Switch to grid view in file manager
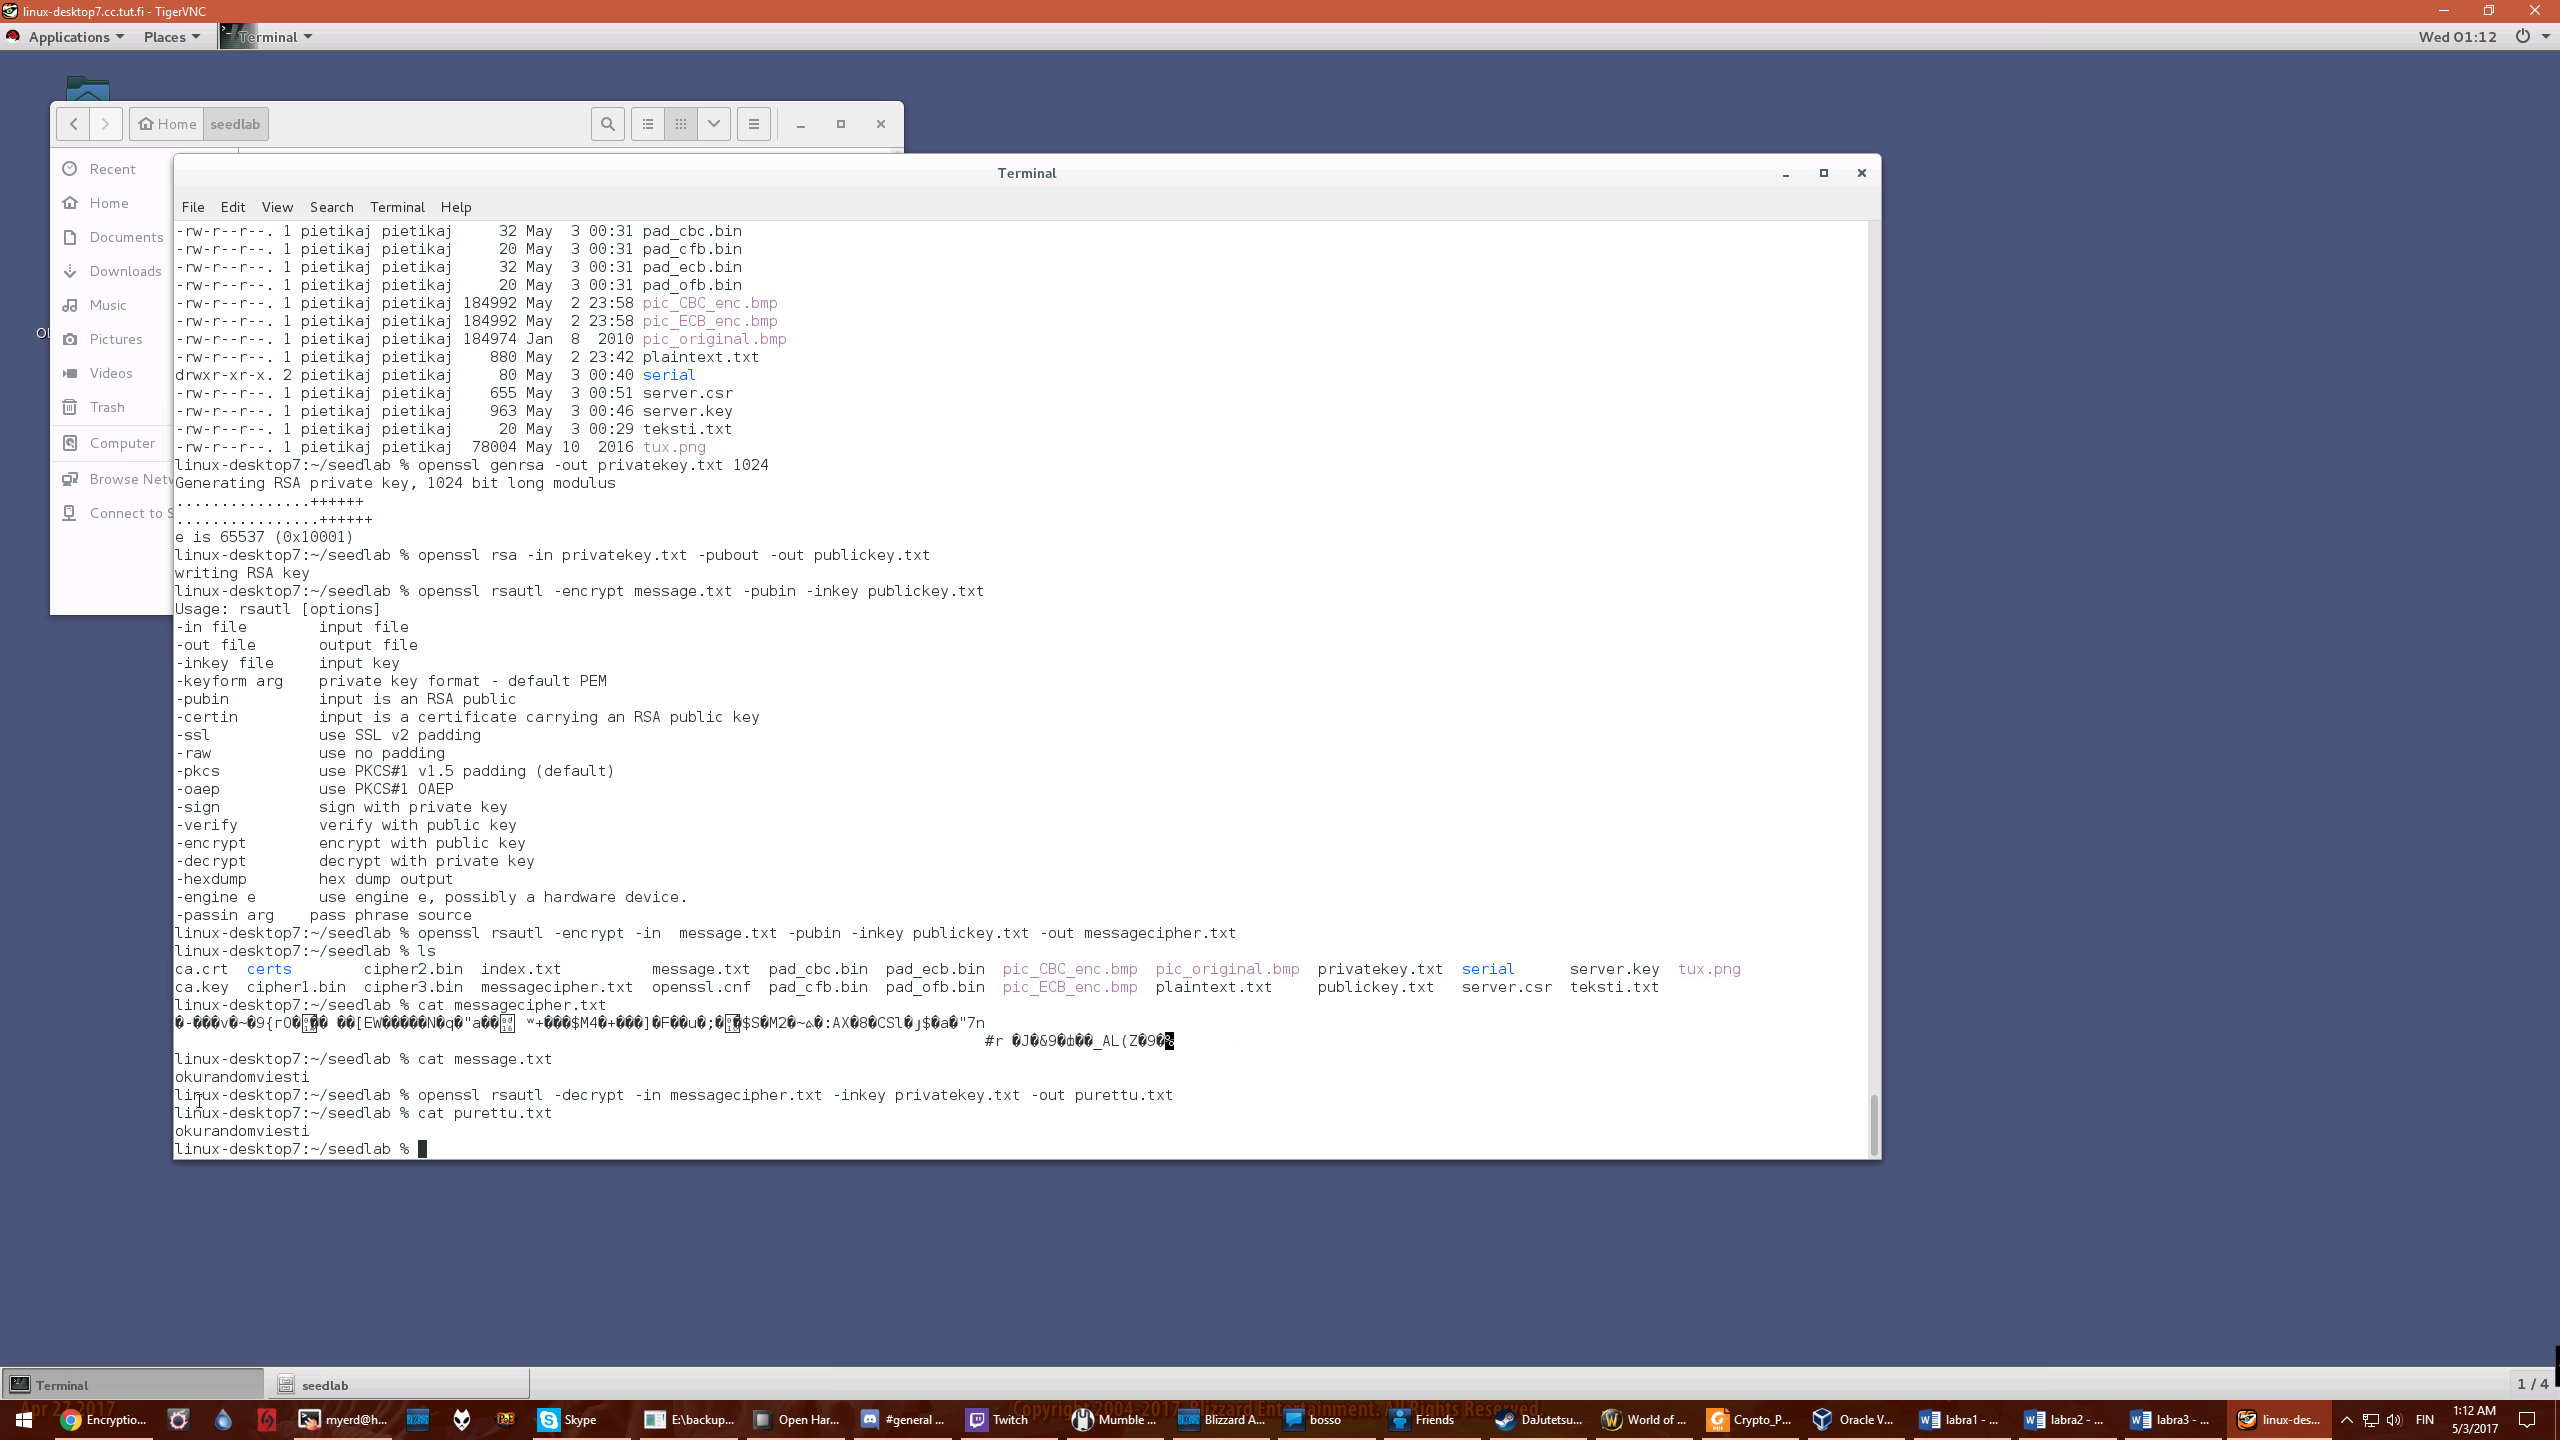The image size is (2560, 1440). point(681,124)
